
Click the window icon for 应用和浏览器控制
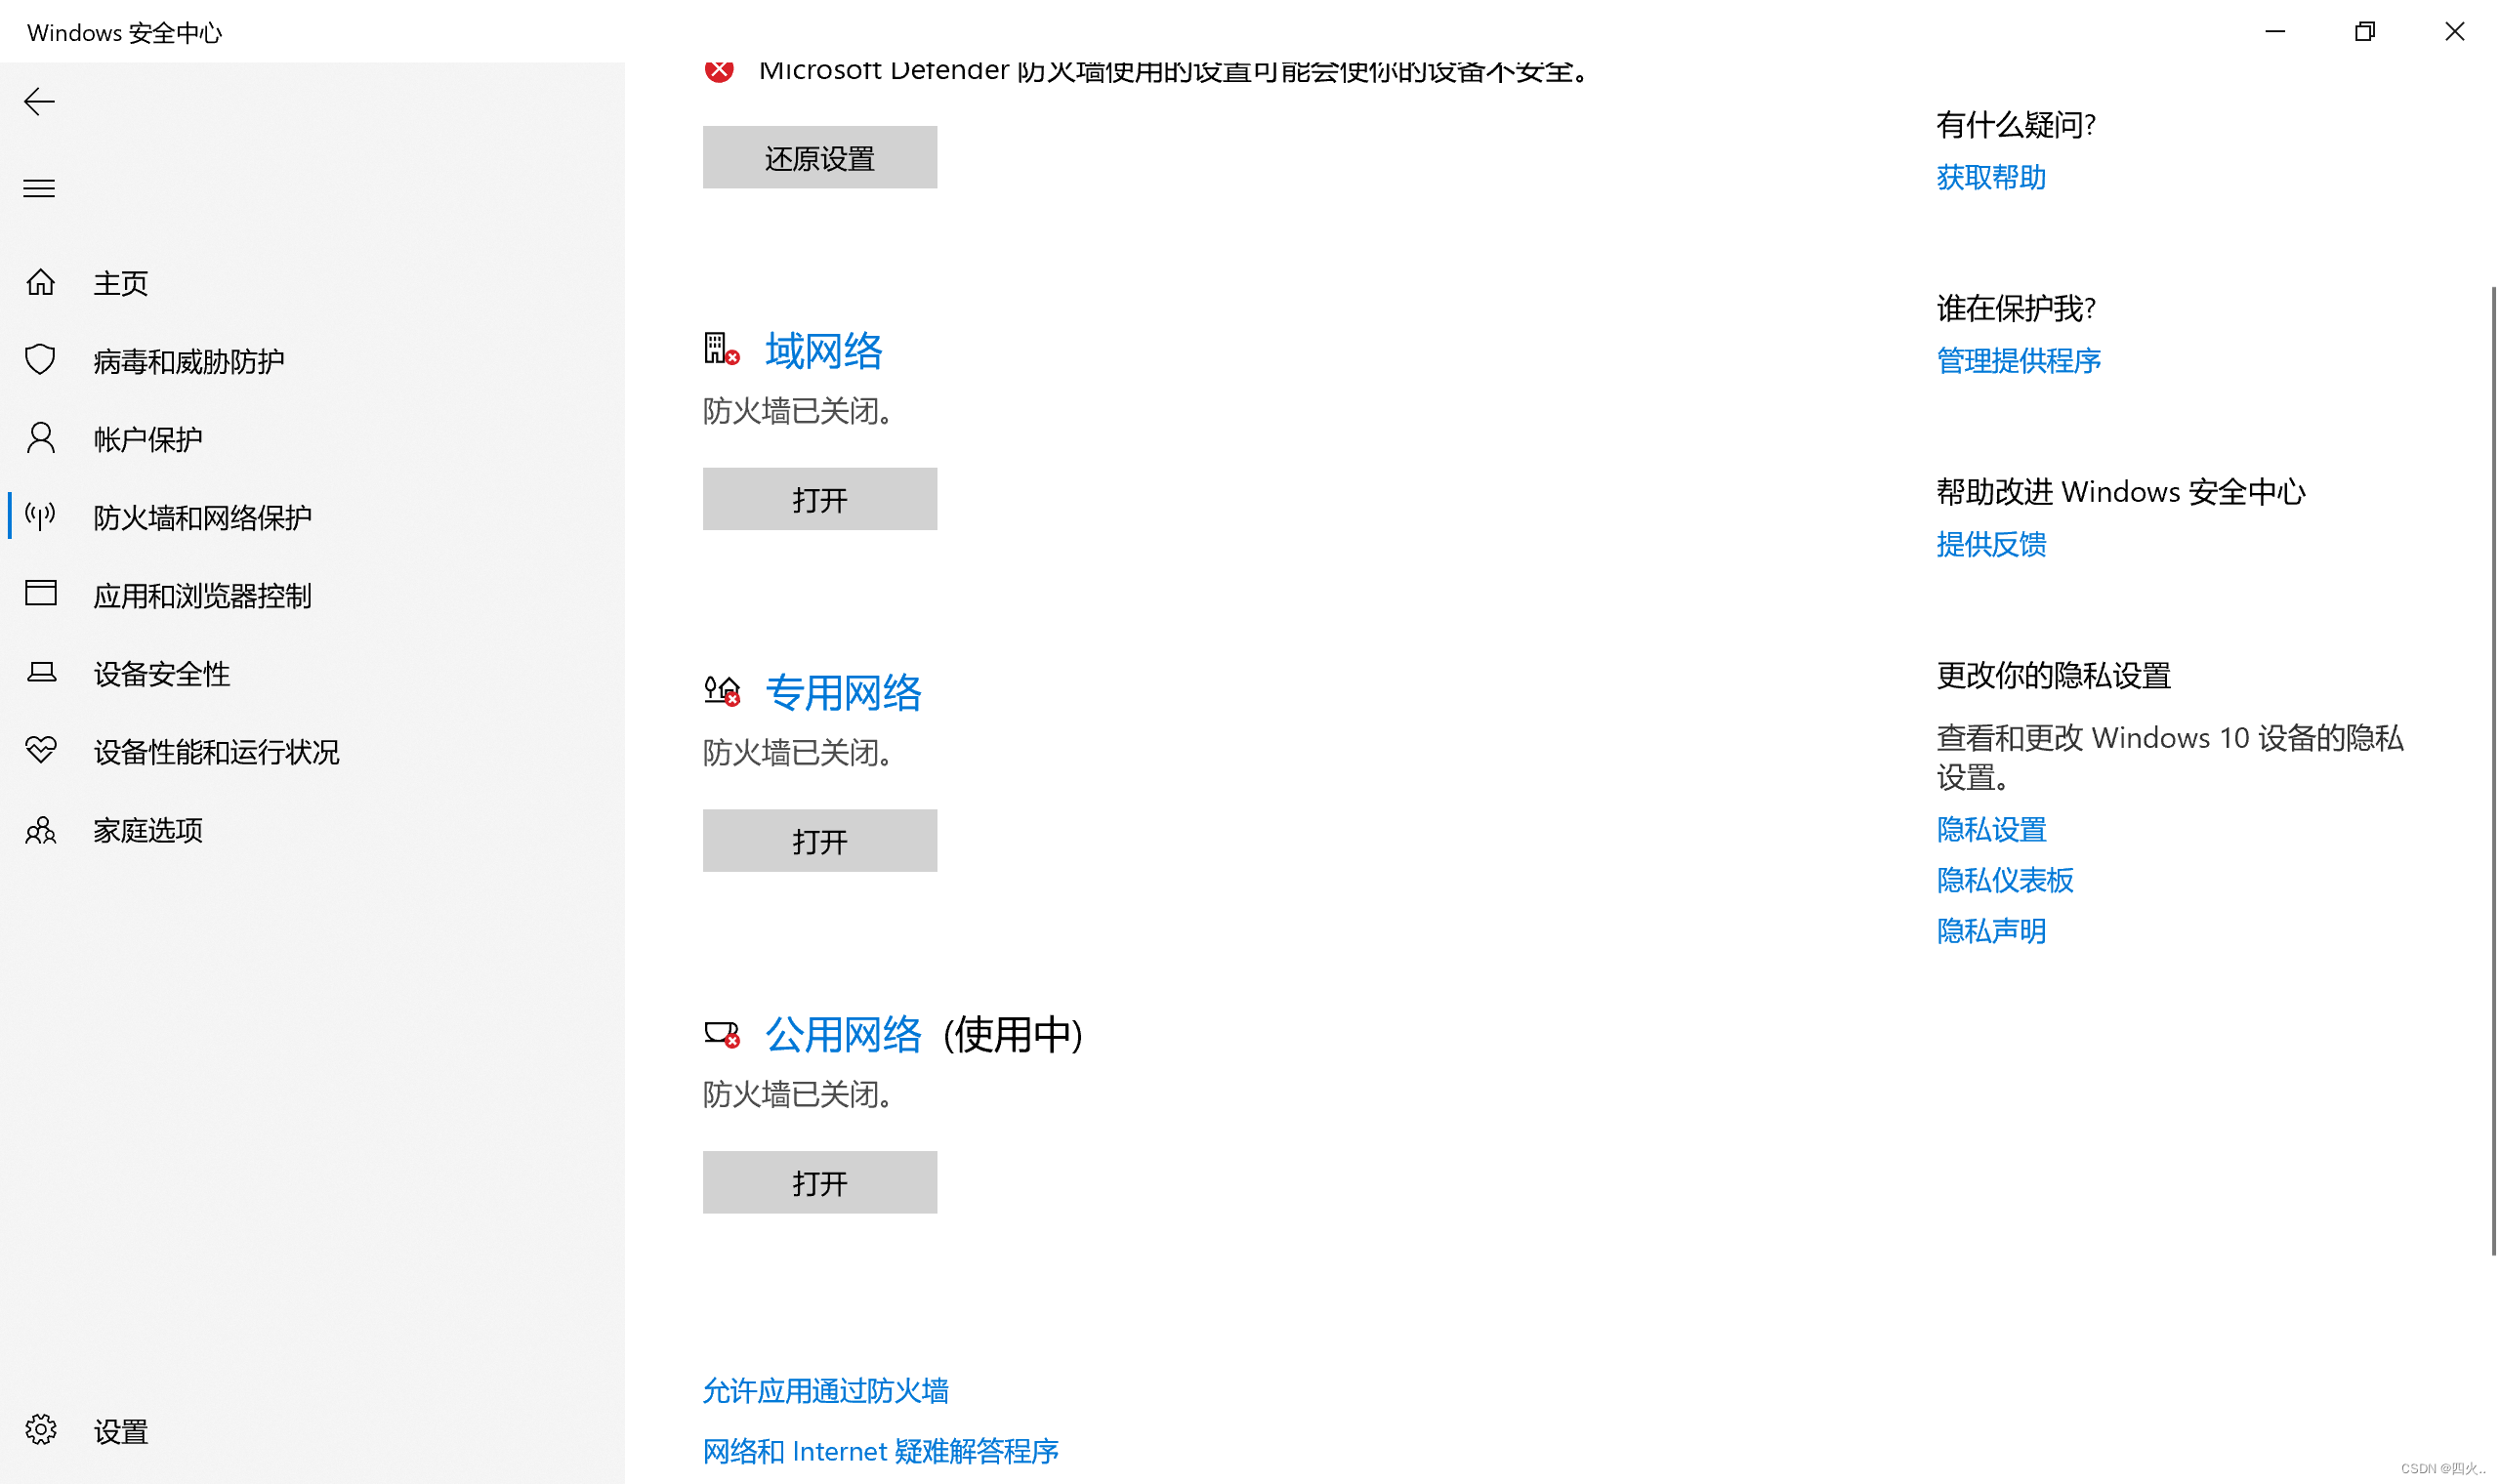click(41, 593)
